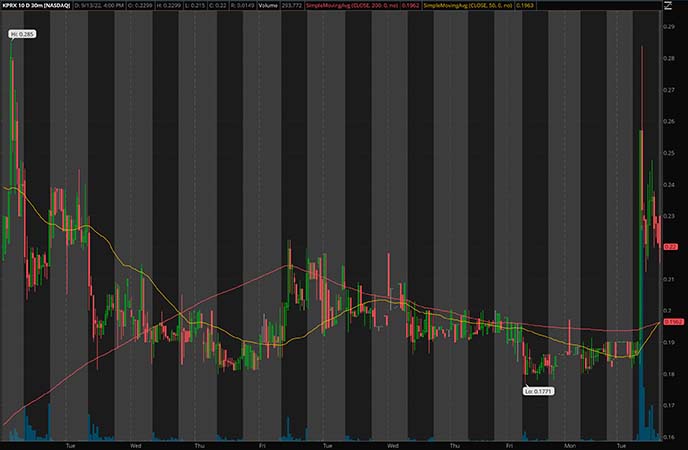Image resolution: width=688 pixels, height=450 pixels.
Task: Click the date readout 9/13/22 in header
Action: pyautogui.click(x=87, y=6)
